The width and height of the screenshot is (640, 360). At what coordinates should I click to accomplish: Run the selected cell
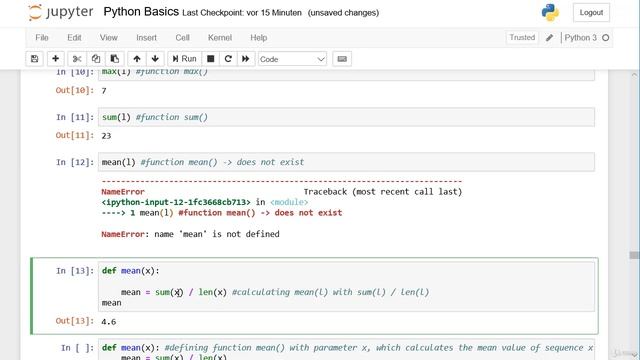(184, 59)
